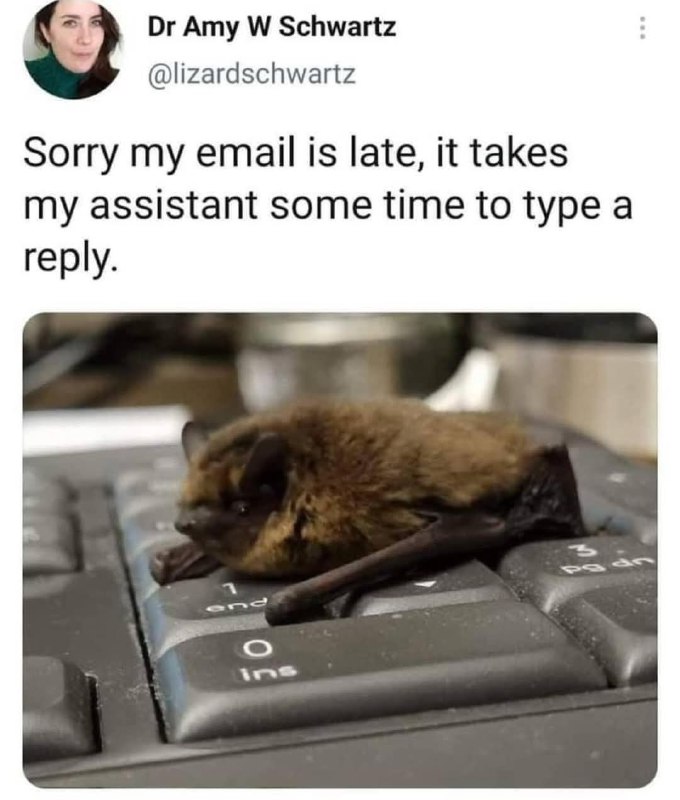This screenshot has width=680, height=800.
Task: Click the display name Dr Amy W Schwartz
Action: [272, 27]
